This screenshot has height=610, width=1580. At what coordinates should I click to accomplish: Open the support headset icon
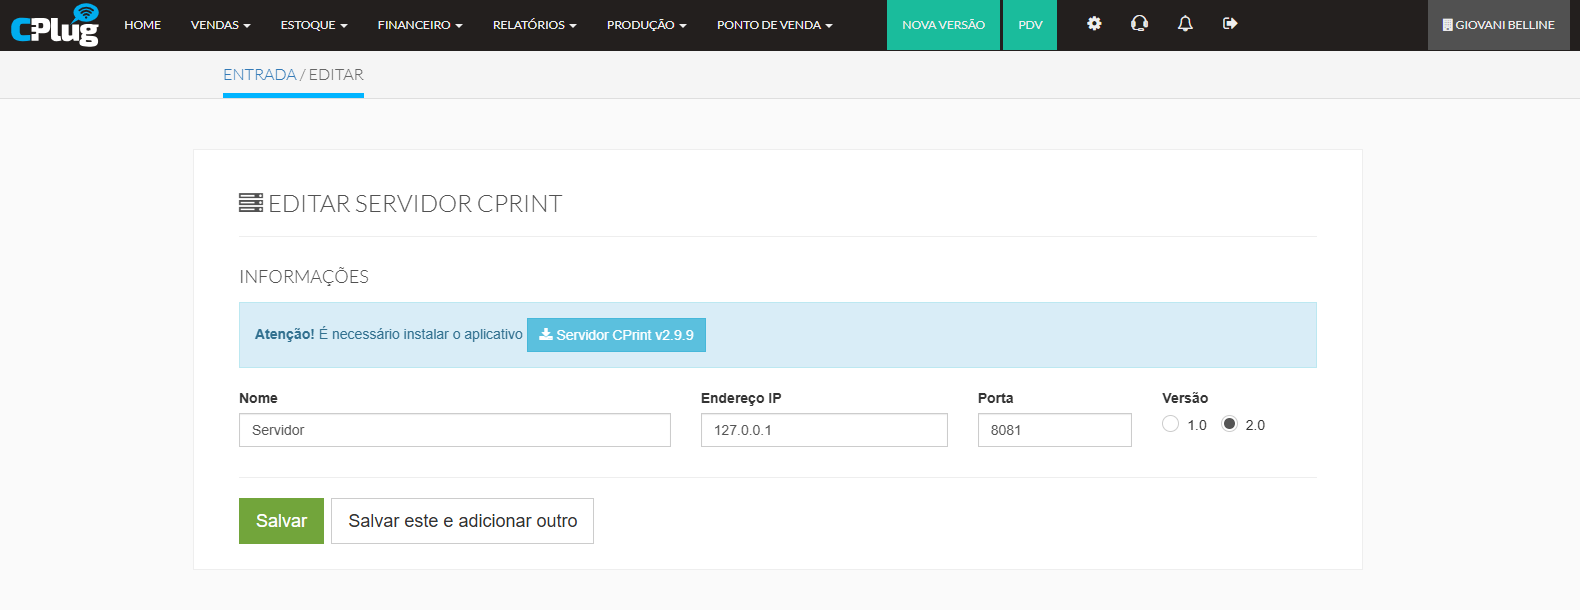tap(1139, 24)
